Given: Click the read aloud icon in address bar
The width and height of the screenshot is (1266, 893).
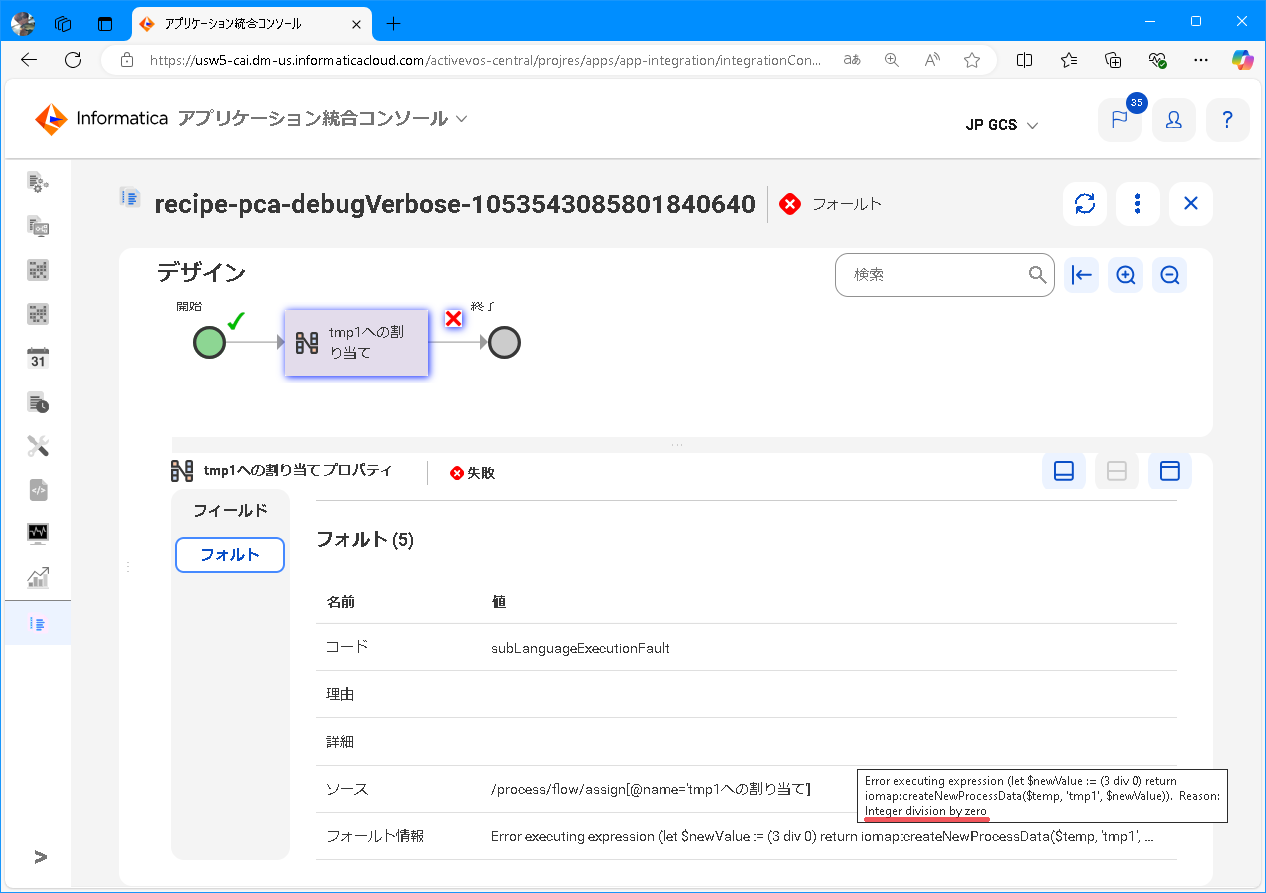Looking at the screenshot, I should 932,60.
